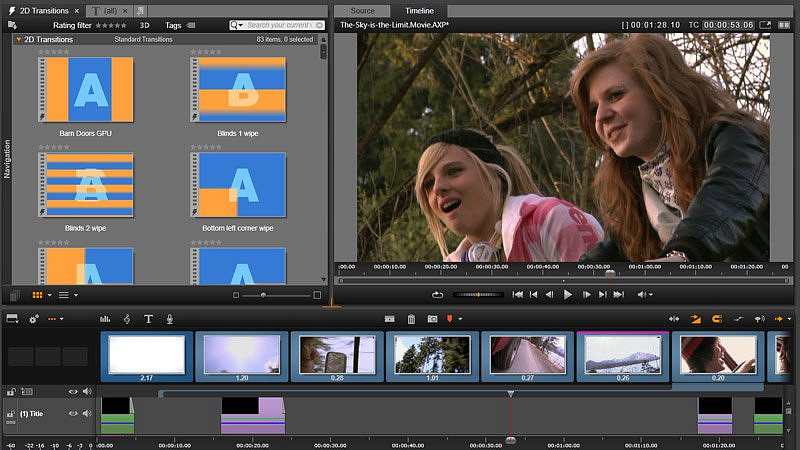Click the voice-over microphone icon

[x=170, y=319]
